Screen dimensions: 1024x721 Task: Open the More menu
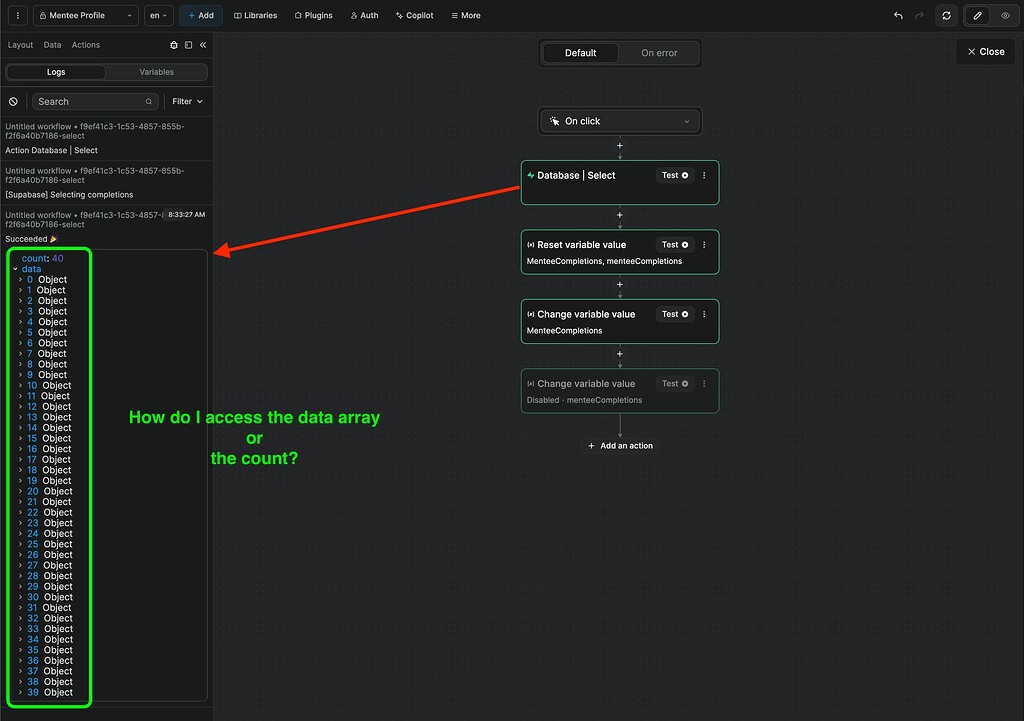coord(465,15)
